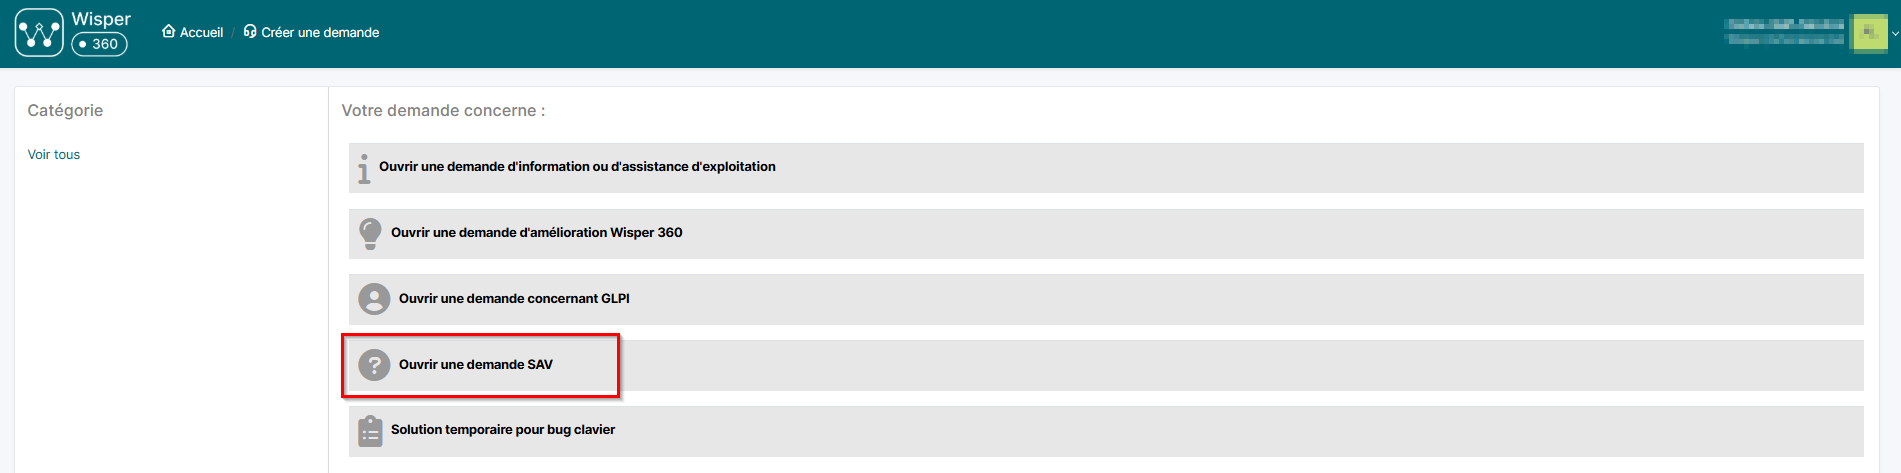1901x473 pixels.
Task: Click the Voir tous category link
Action: point(54,155)
